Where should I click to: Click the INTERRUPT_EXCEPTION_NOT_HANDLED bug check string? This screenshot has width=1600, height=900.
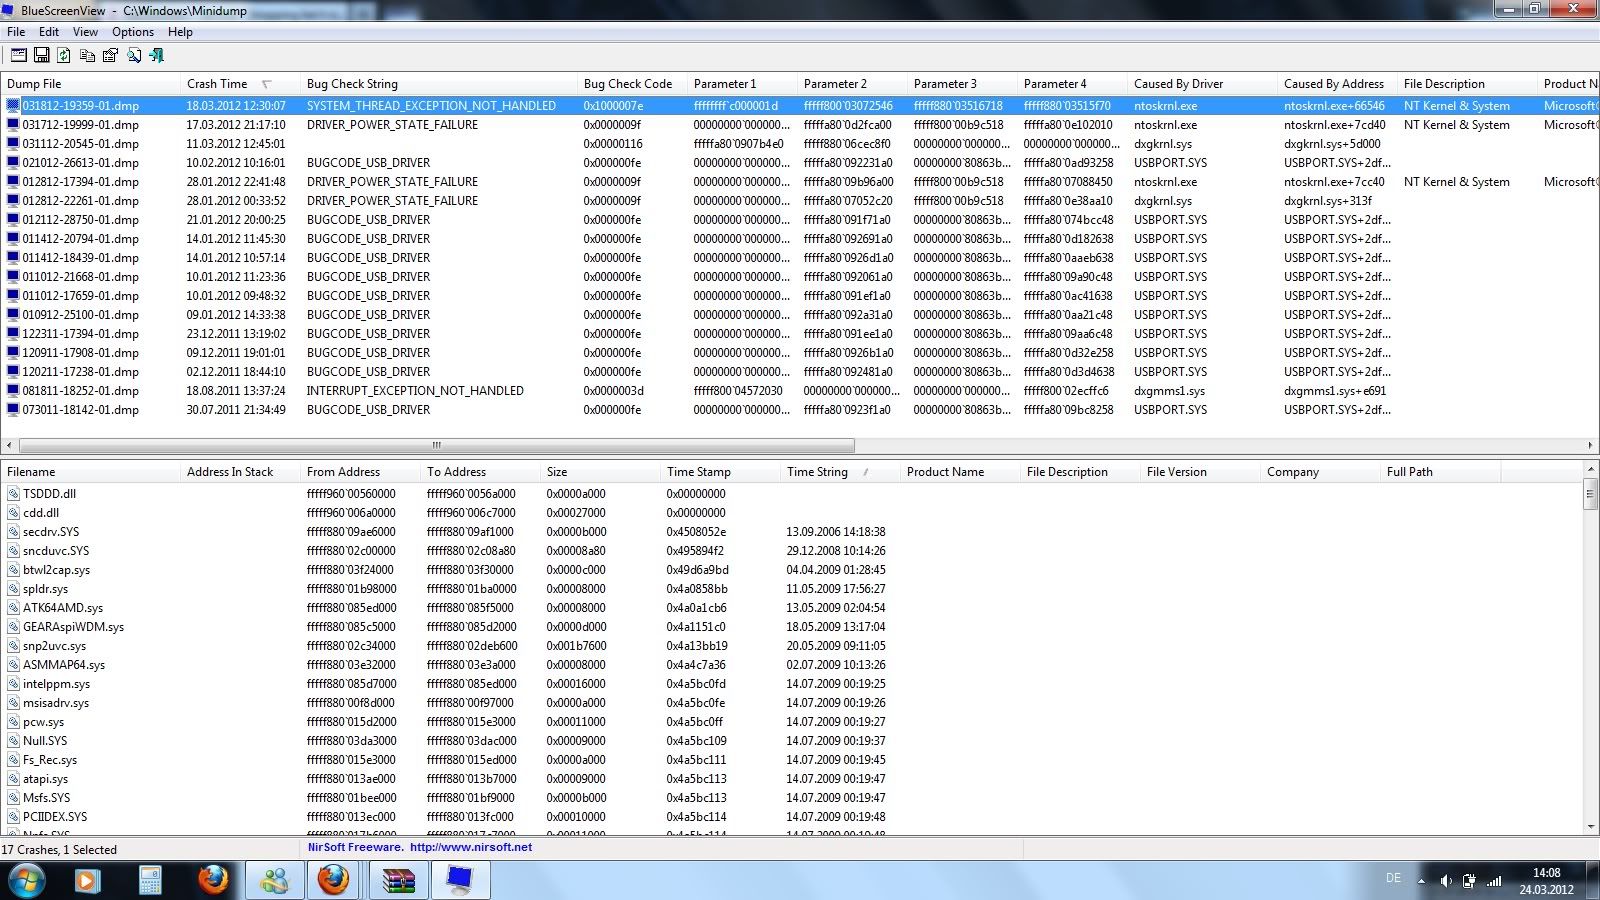pos(415,391)
